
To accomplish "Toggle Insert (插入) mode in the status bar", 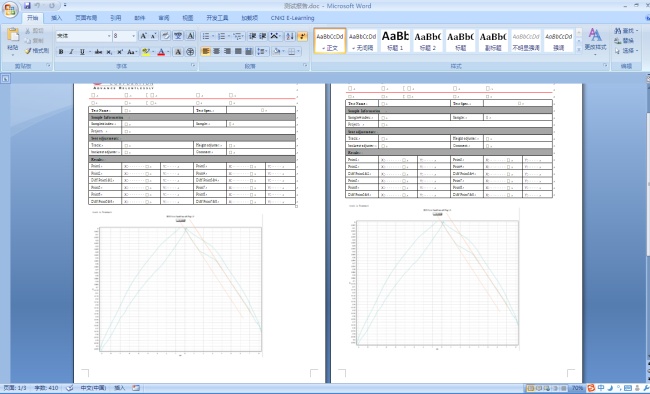I will (119, 388).
